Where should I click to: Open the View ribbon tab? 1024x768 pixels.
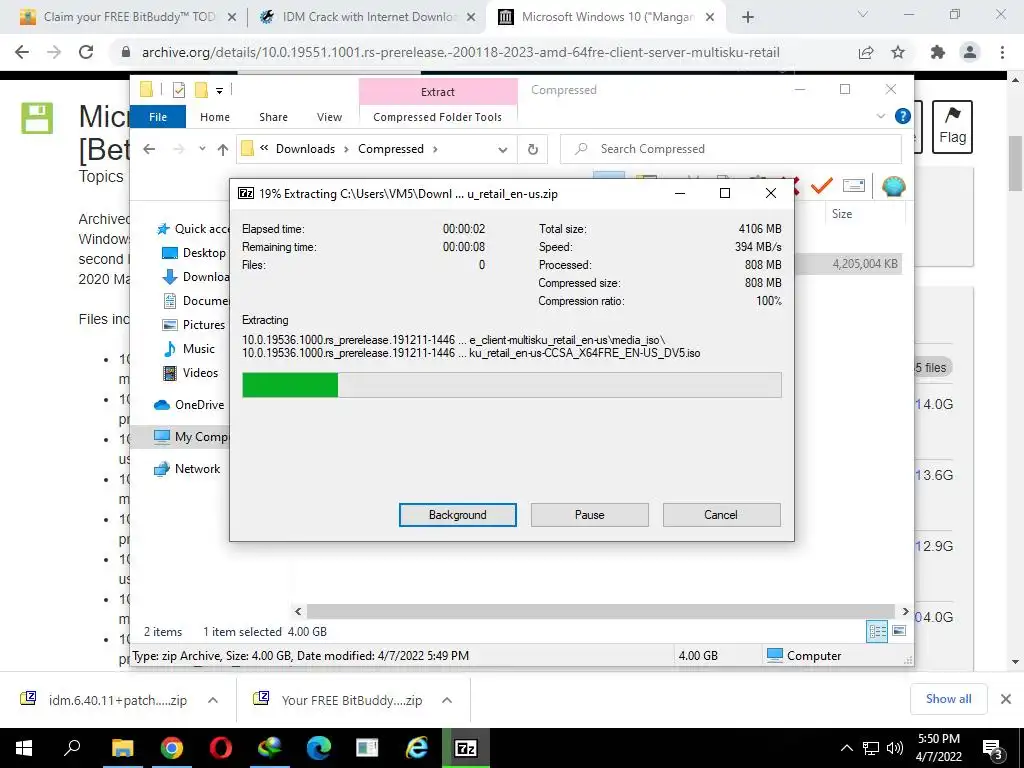[329, 117]
